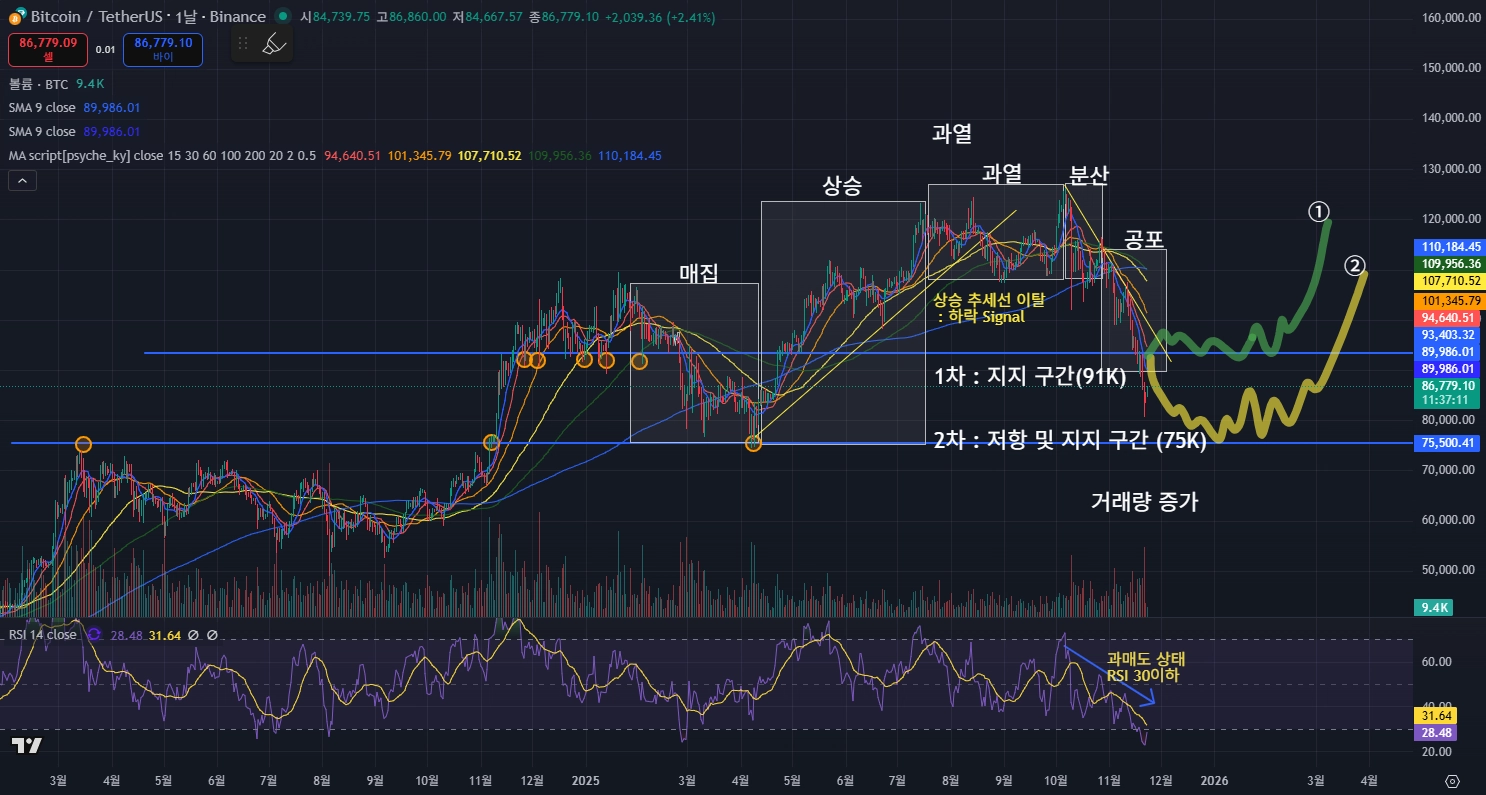Select the '상승 추세선 이탈' yellow annotation
Image resolution: width=1486 pixels, height=795 pixels.
click(x=988, y=298)
